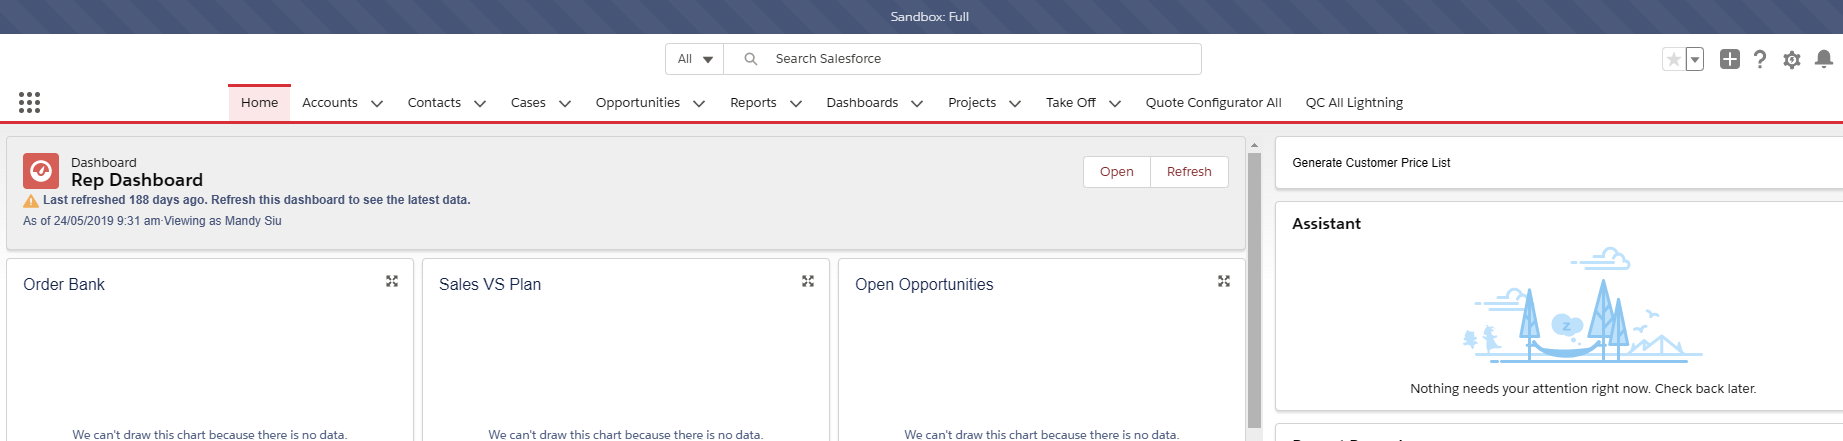The width and height of the screenshot is (1843, 441).
Task: Open the Global Actions plus icon
Action: [x=1729, y=59]
